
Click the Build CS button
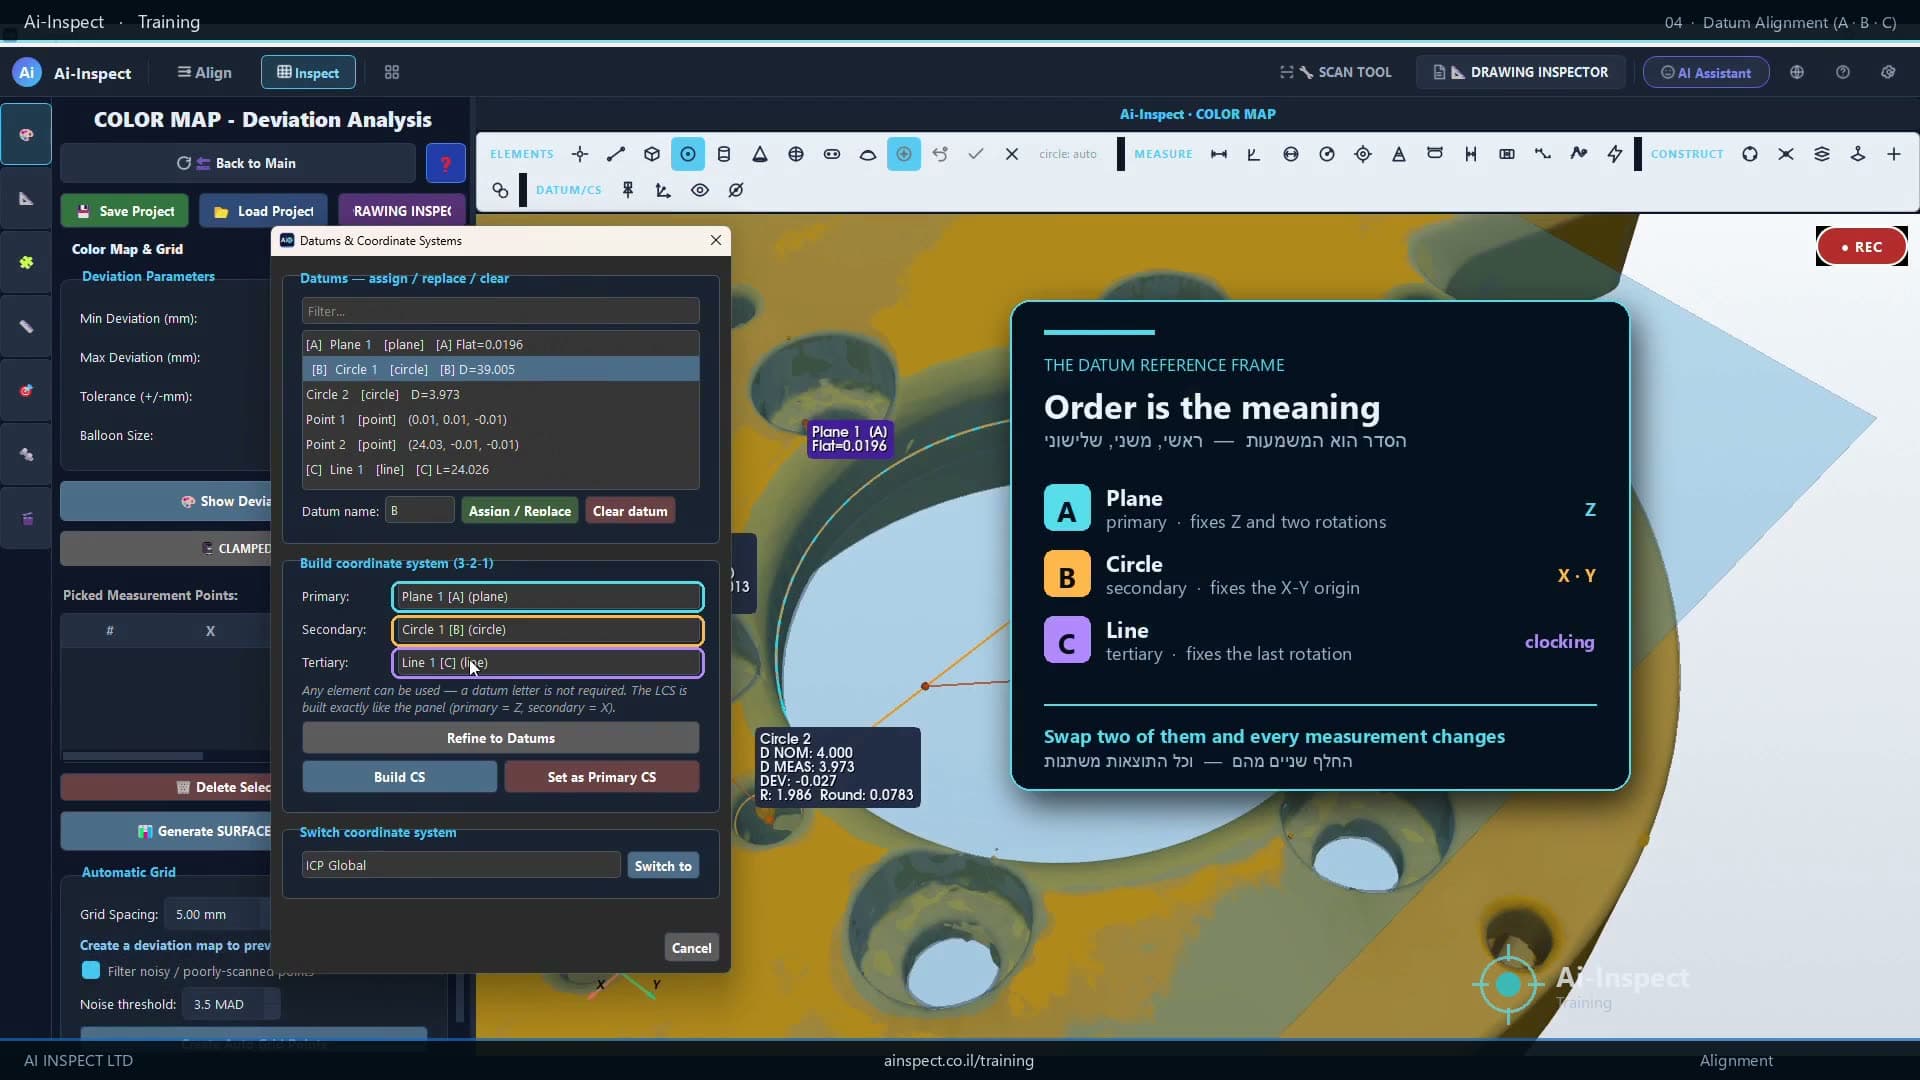[x=400, y=777]
